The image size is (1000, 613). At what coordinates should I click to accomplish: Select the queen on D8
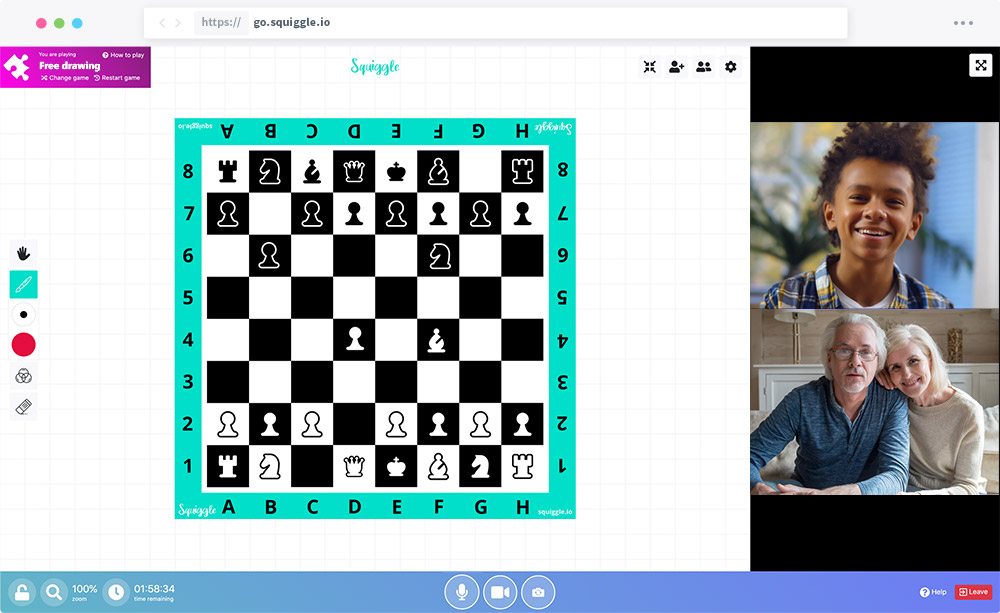(x=354, y=171)
